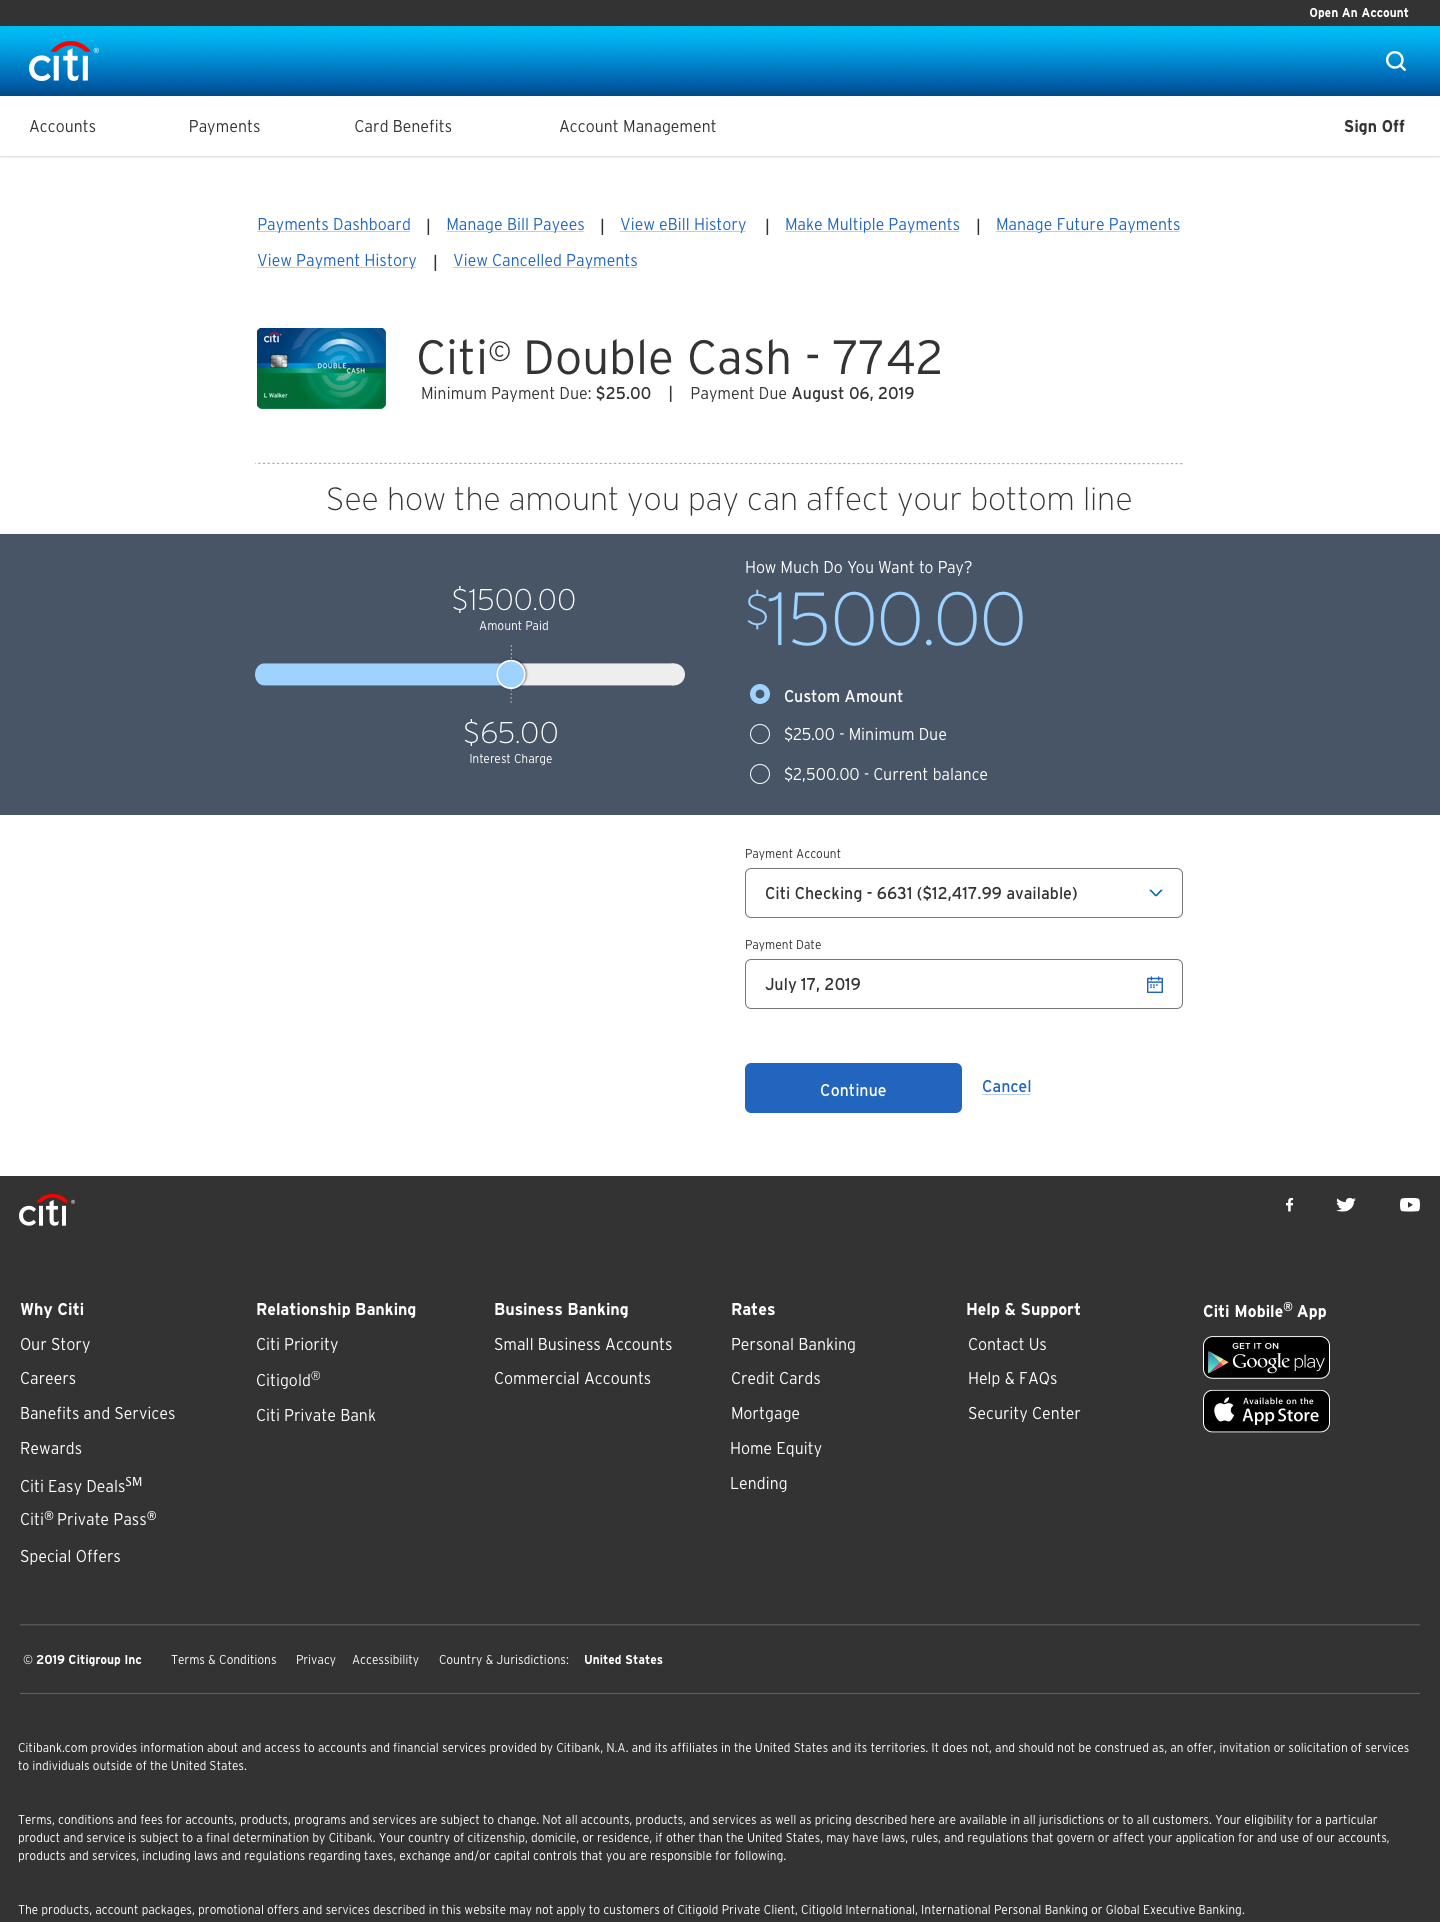Open Benefits and Services footer link
The width and height of the screenshot is (1440, 1922).
click(97, 1414)
